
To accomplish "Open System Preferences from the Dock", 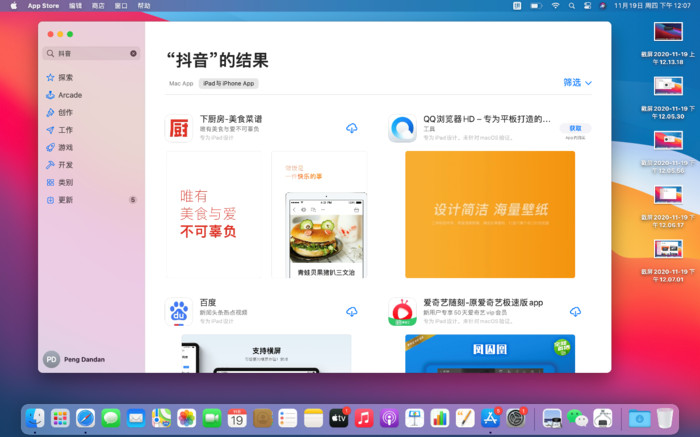I will (x=516, y=418).
